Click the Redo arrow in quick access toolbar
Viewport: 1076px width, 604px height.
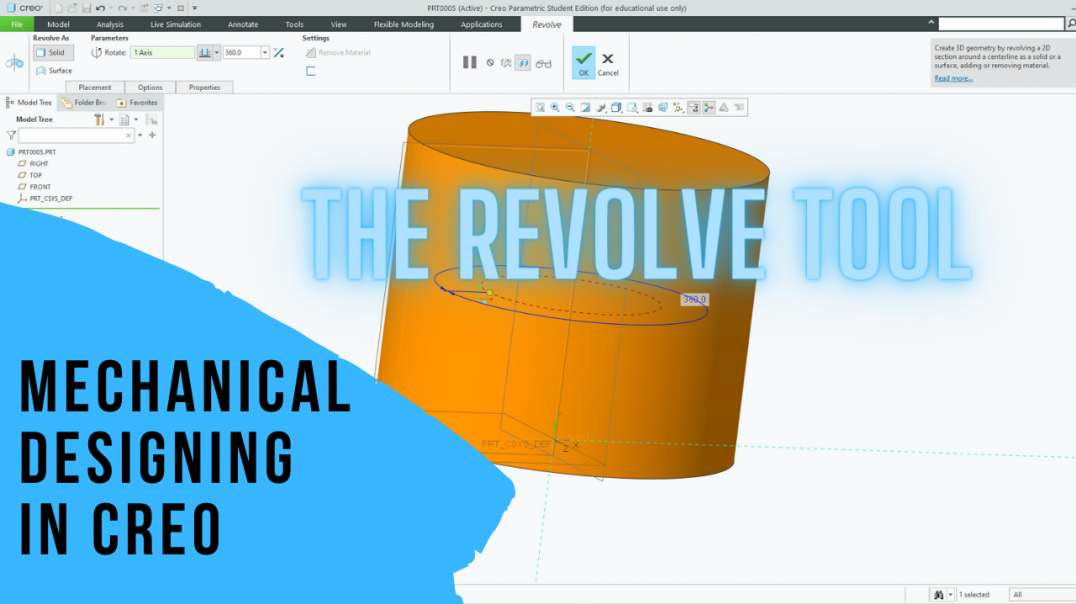(x=122, y=8)
